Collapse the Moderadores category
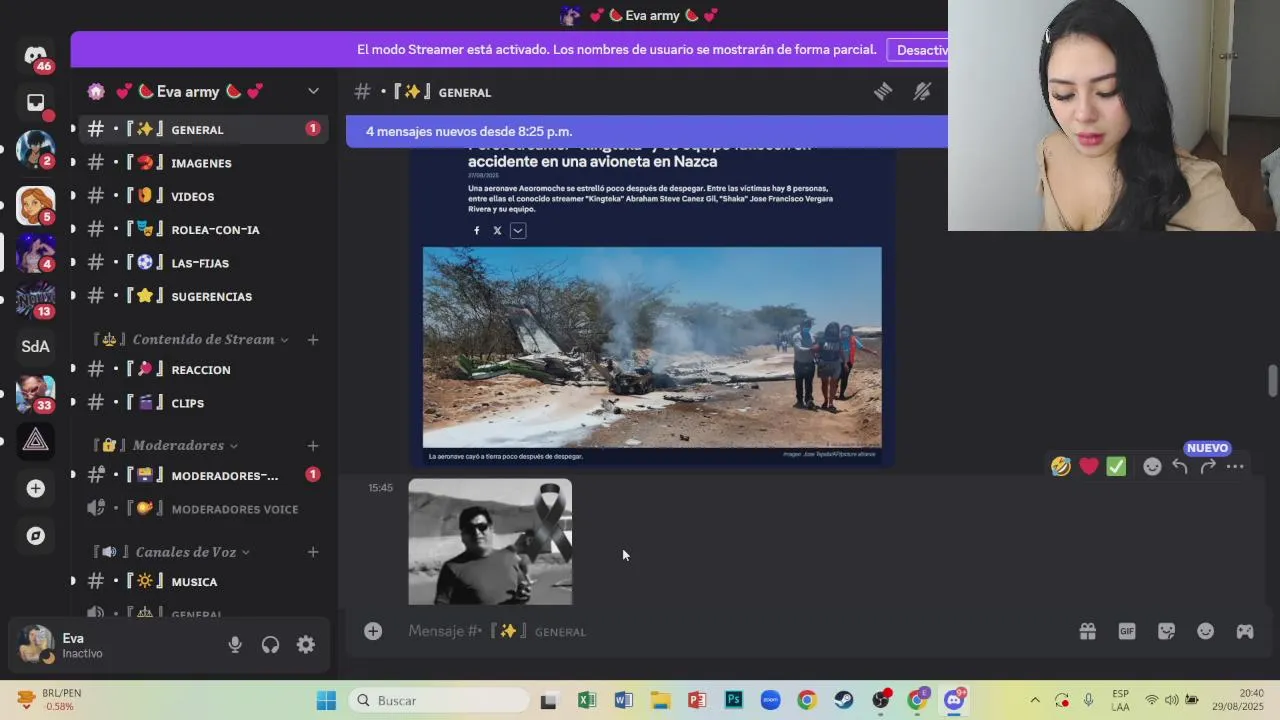 point(234,446)
